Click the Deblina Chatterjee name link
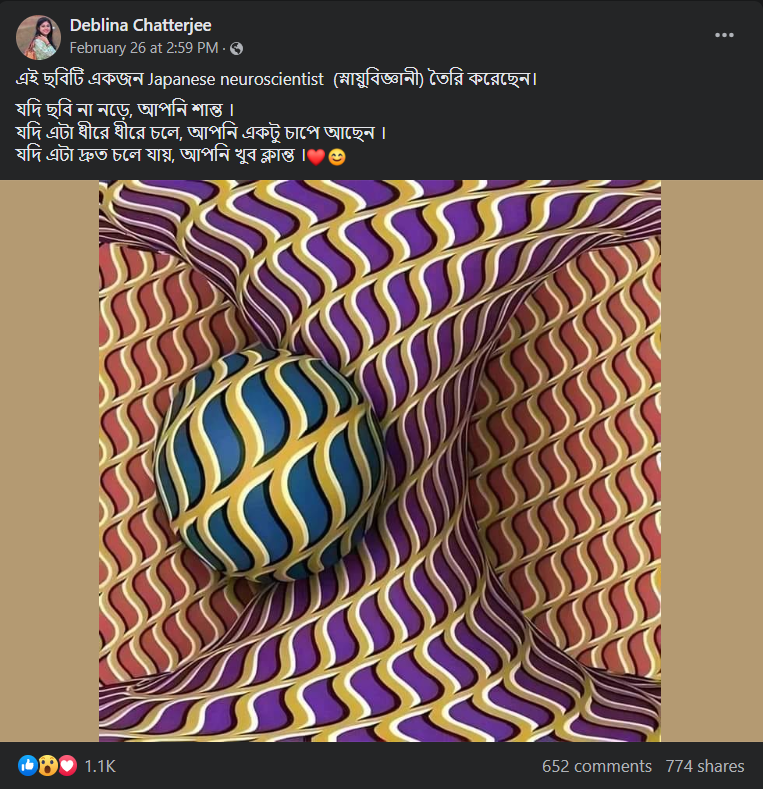This screenshot has height=789, width=763. click(x=140, y=25)
